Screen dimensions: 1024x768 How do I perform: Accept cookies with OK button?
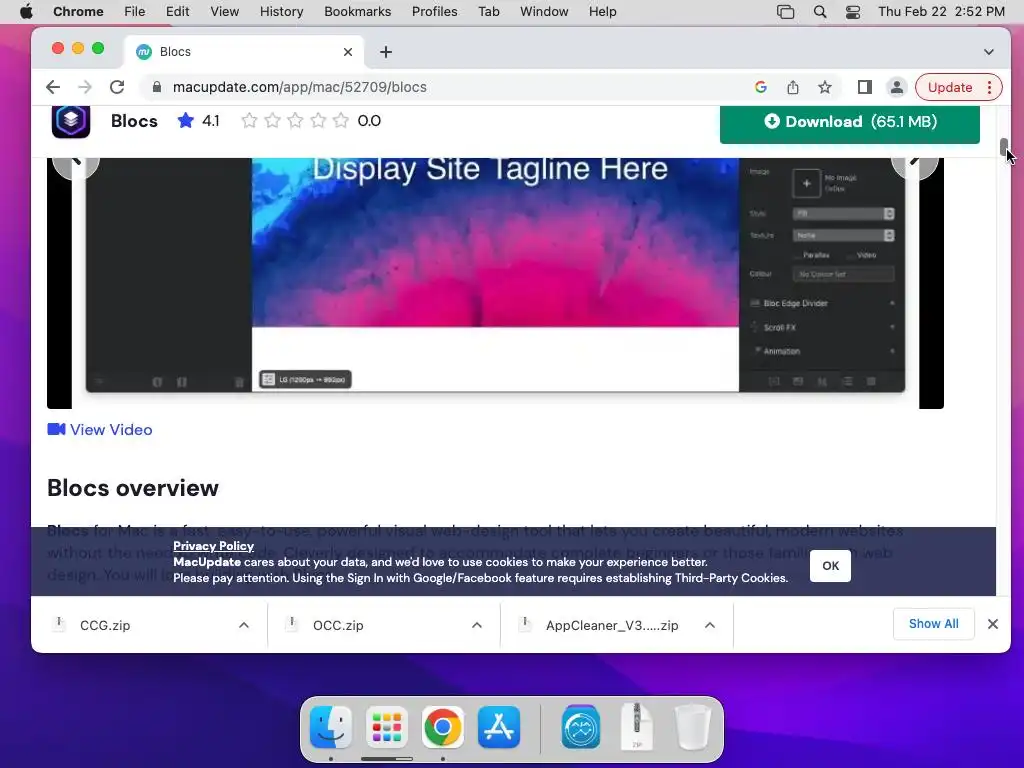(x=830, y=566)
